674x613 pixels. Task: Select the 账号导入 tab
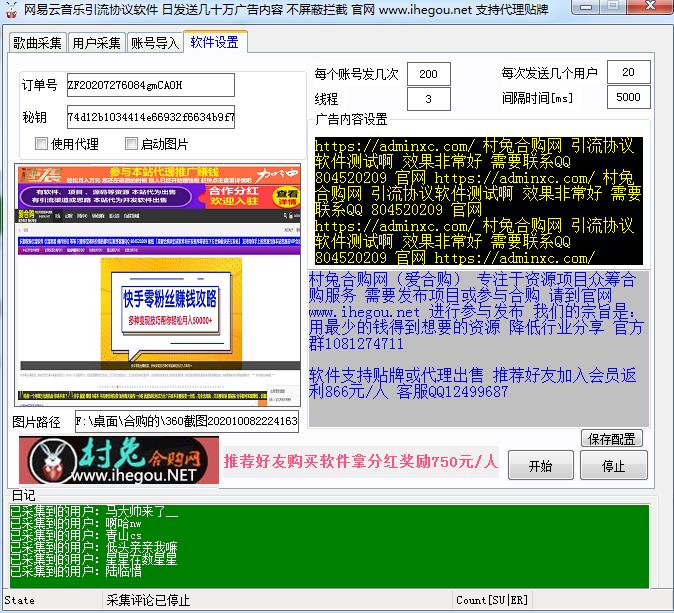155,43
